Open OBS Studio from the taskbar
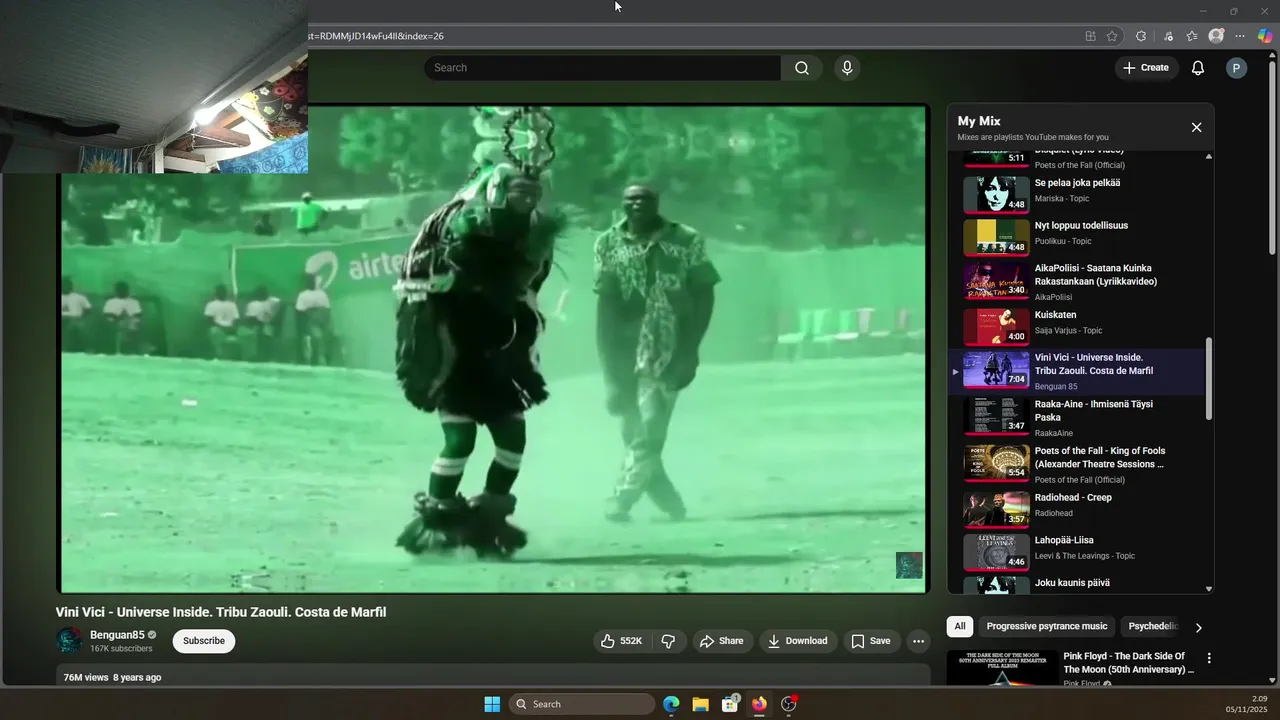 click(789, 704)
